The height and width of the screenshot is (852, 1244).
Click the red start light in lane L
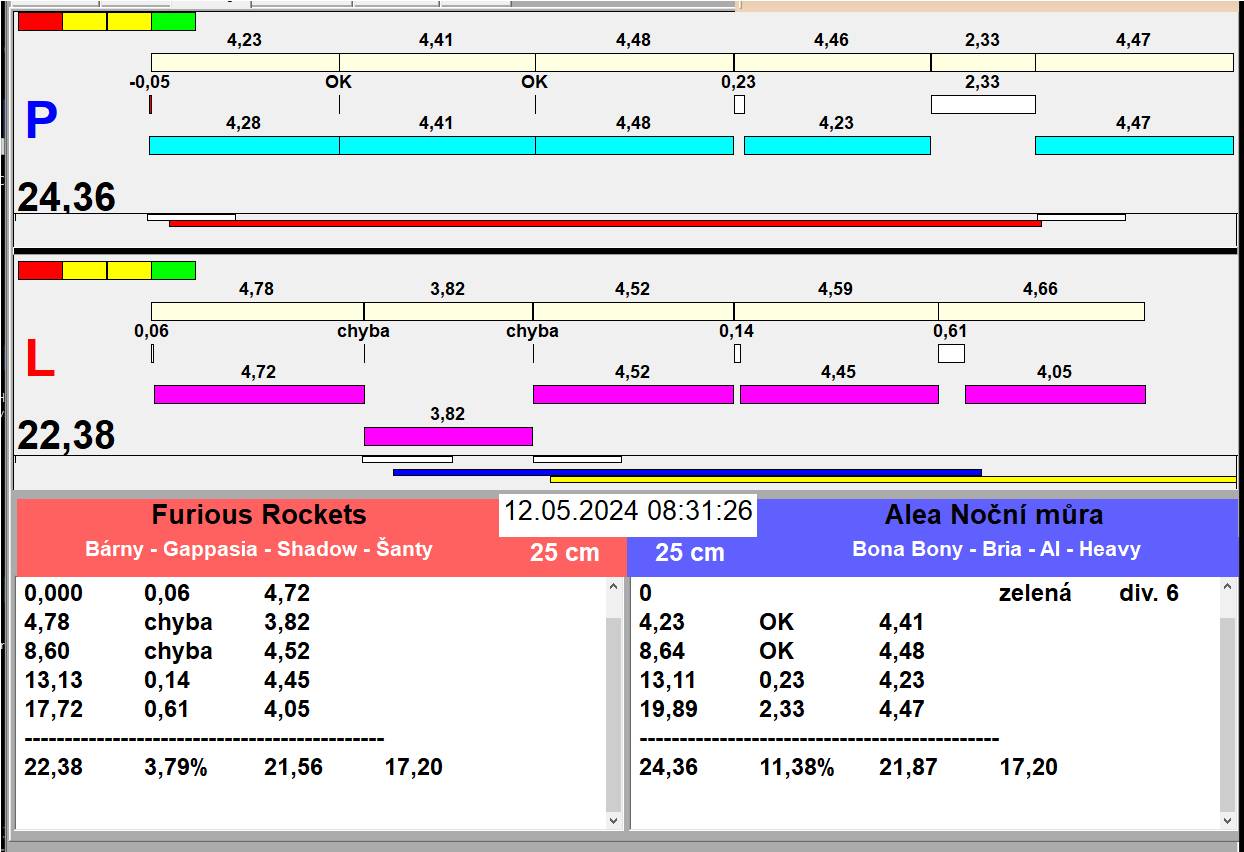pyautogui.click(x=40, y=270)
